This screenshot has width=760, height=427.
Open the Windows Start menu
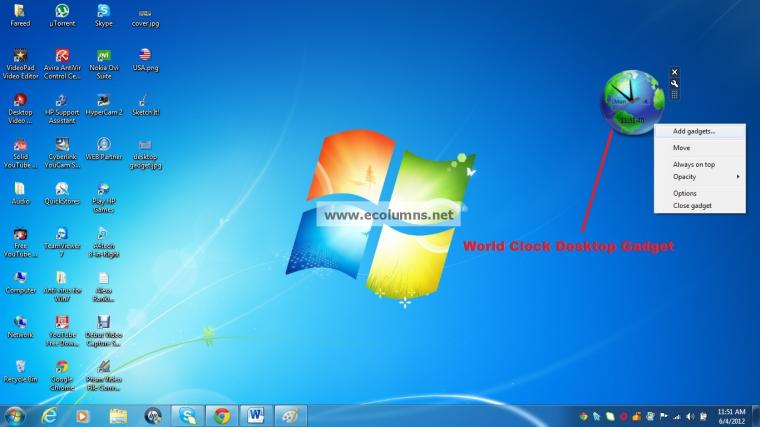15,416
